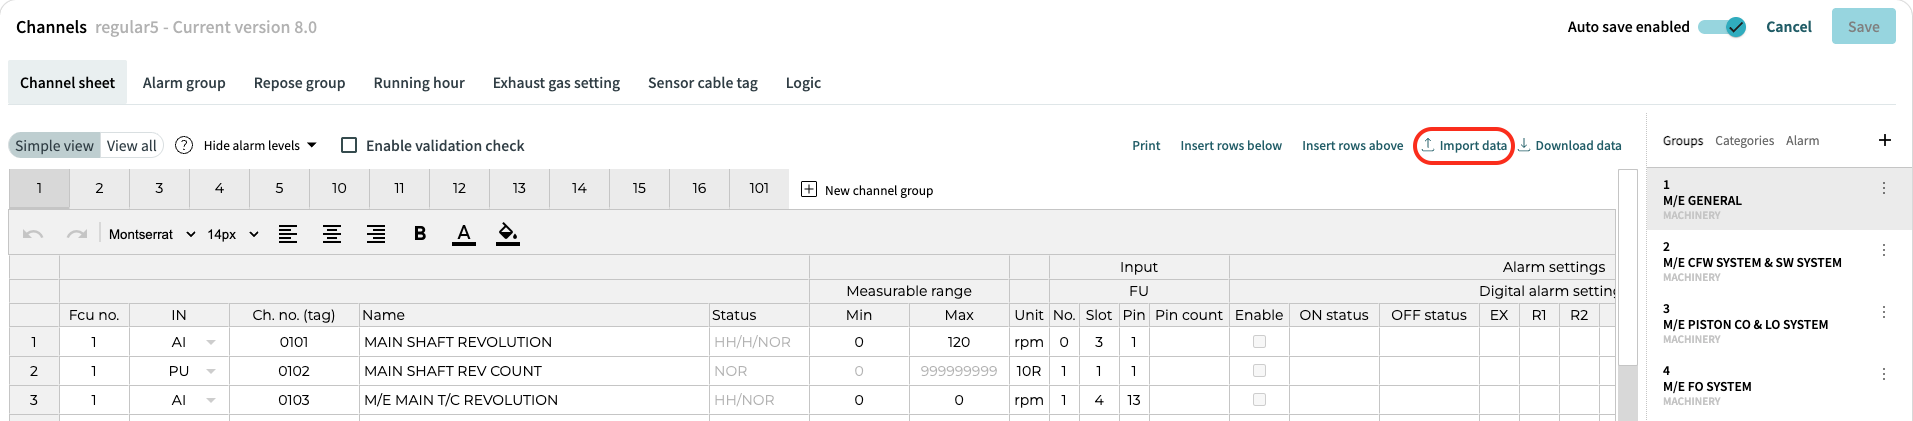Tick Enable checkbox for MAIN SHAFT REV COUNT
This screenshot has width=1913, height=421.
(x=1259, y=371)
